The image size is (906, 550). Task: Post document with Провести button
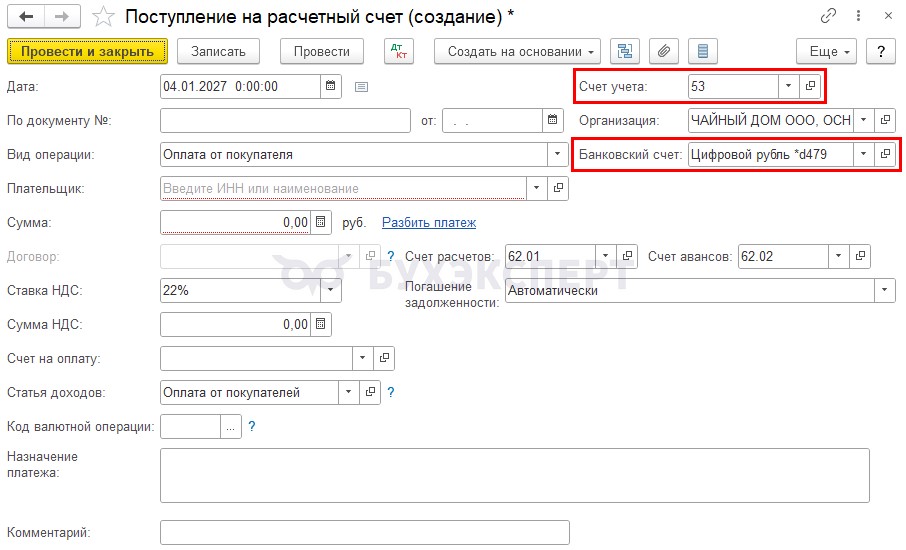(x=322, y=51)
